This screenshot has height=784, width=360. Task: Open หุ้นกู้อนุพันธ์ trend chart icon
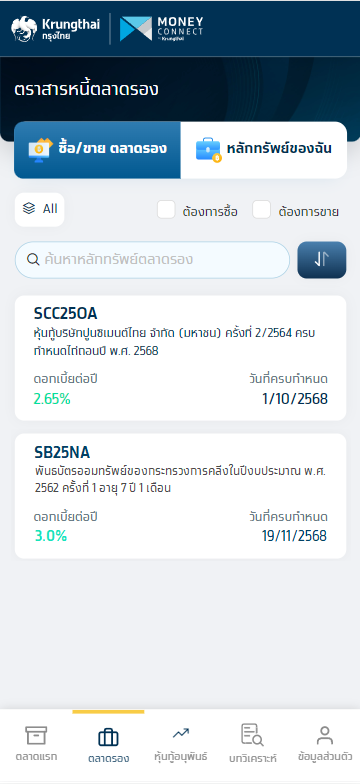click(180, 734)
